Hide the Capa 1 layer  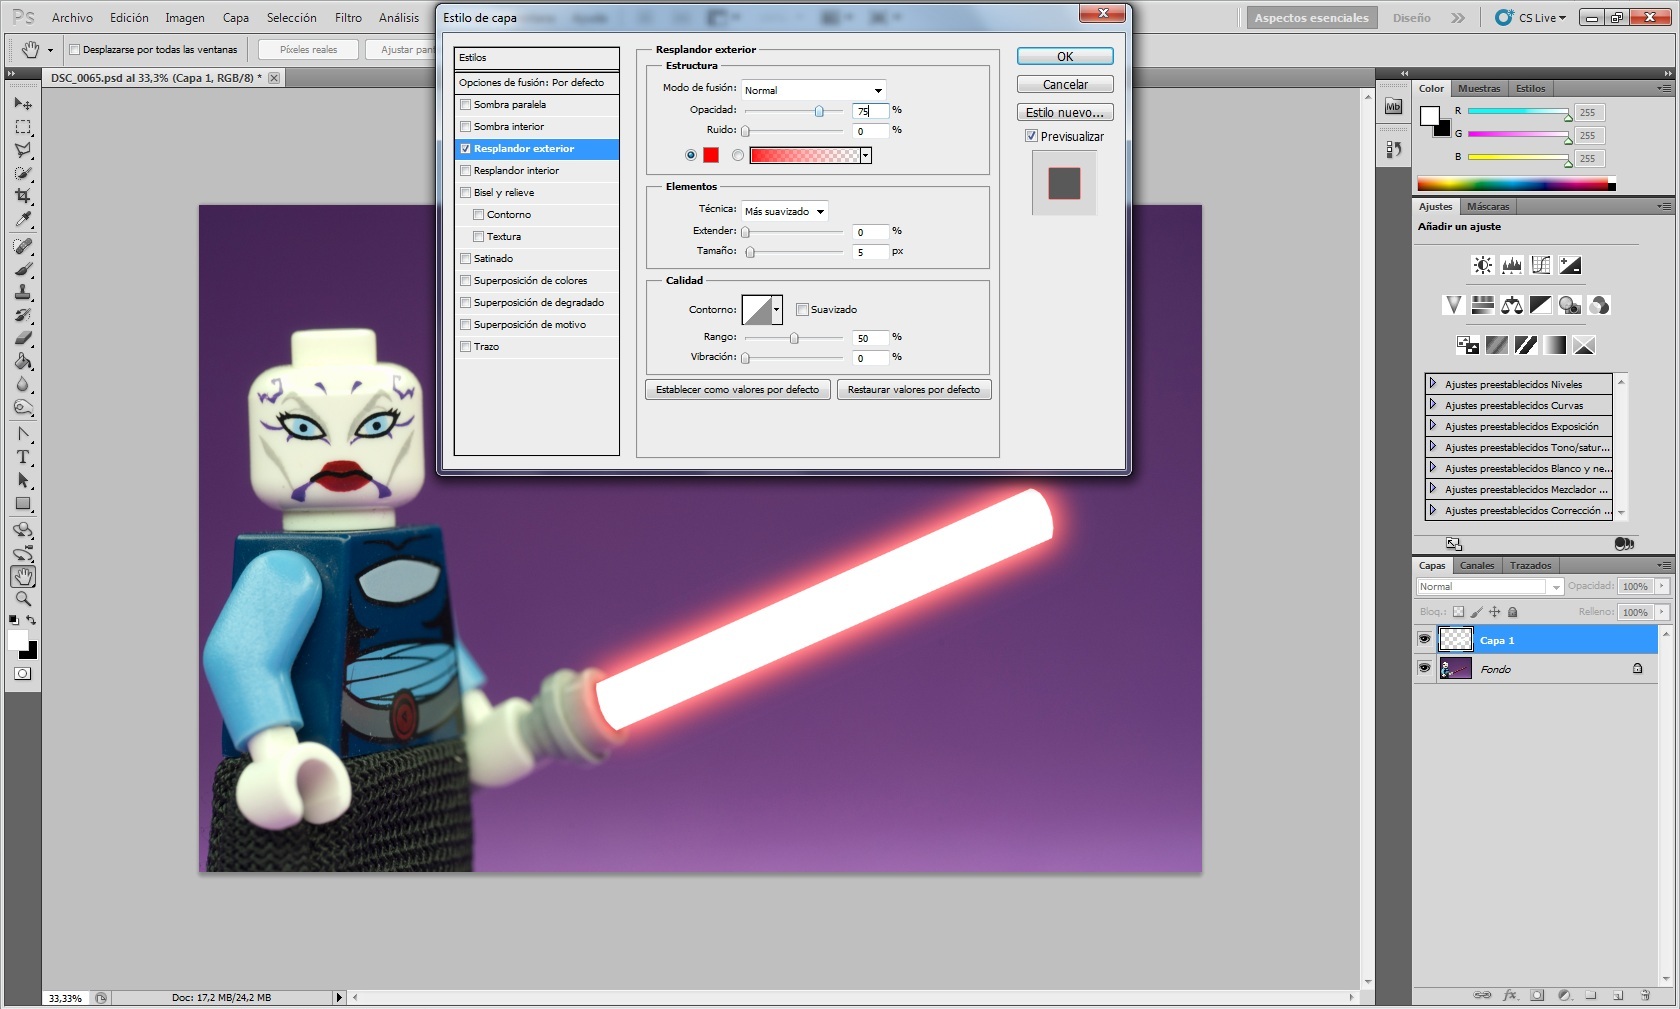(x=1424, y=639)
